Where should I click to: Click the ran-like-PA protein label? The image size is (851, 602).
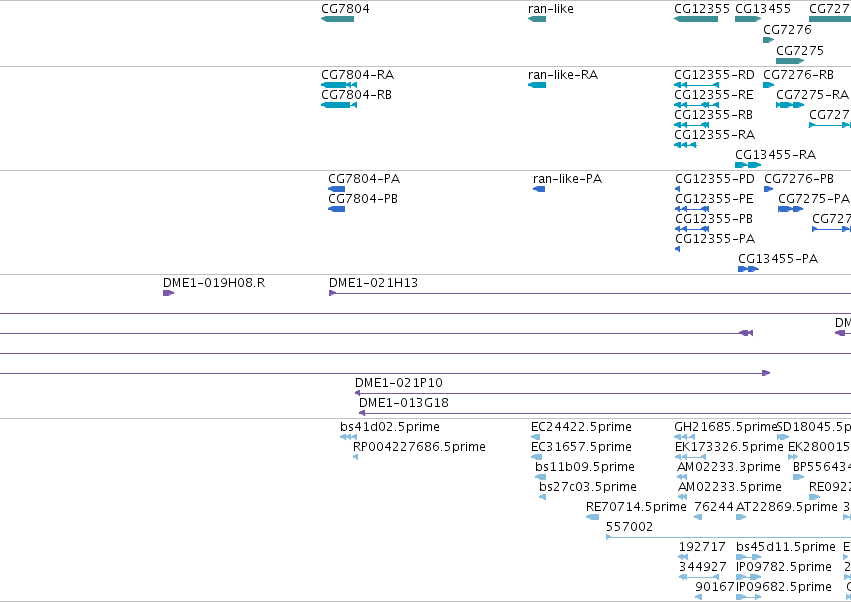pyautogui.click(x=567, y=179)
